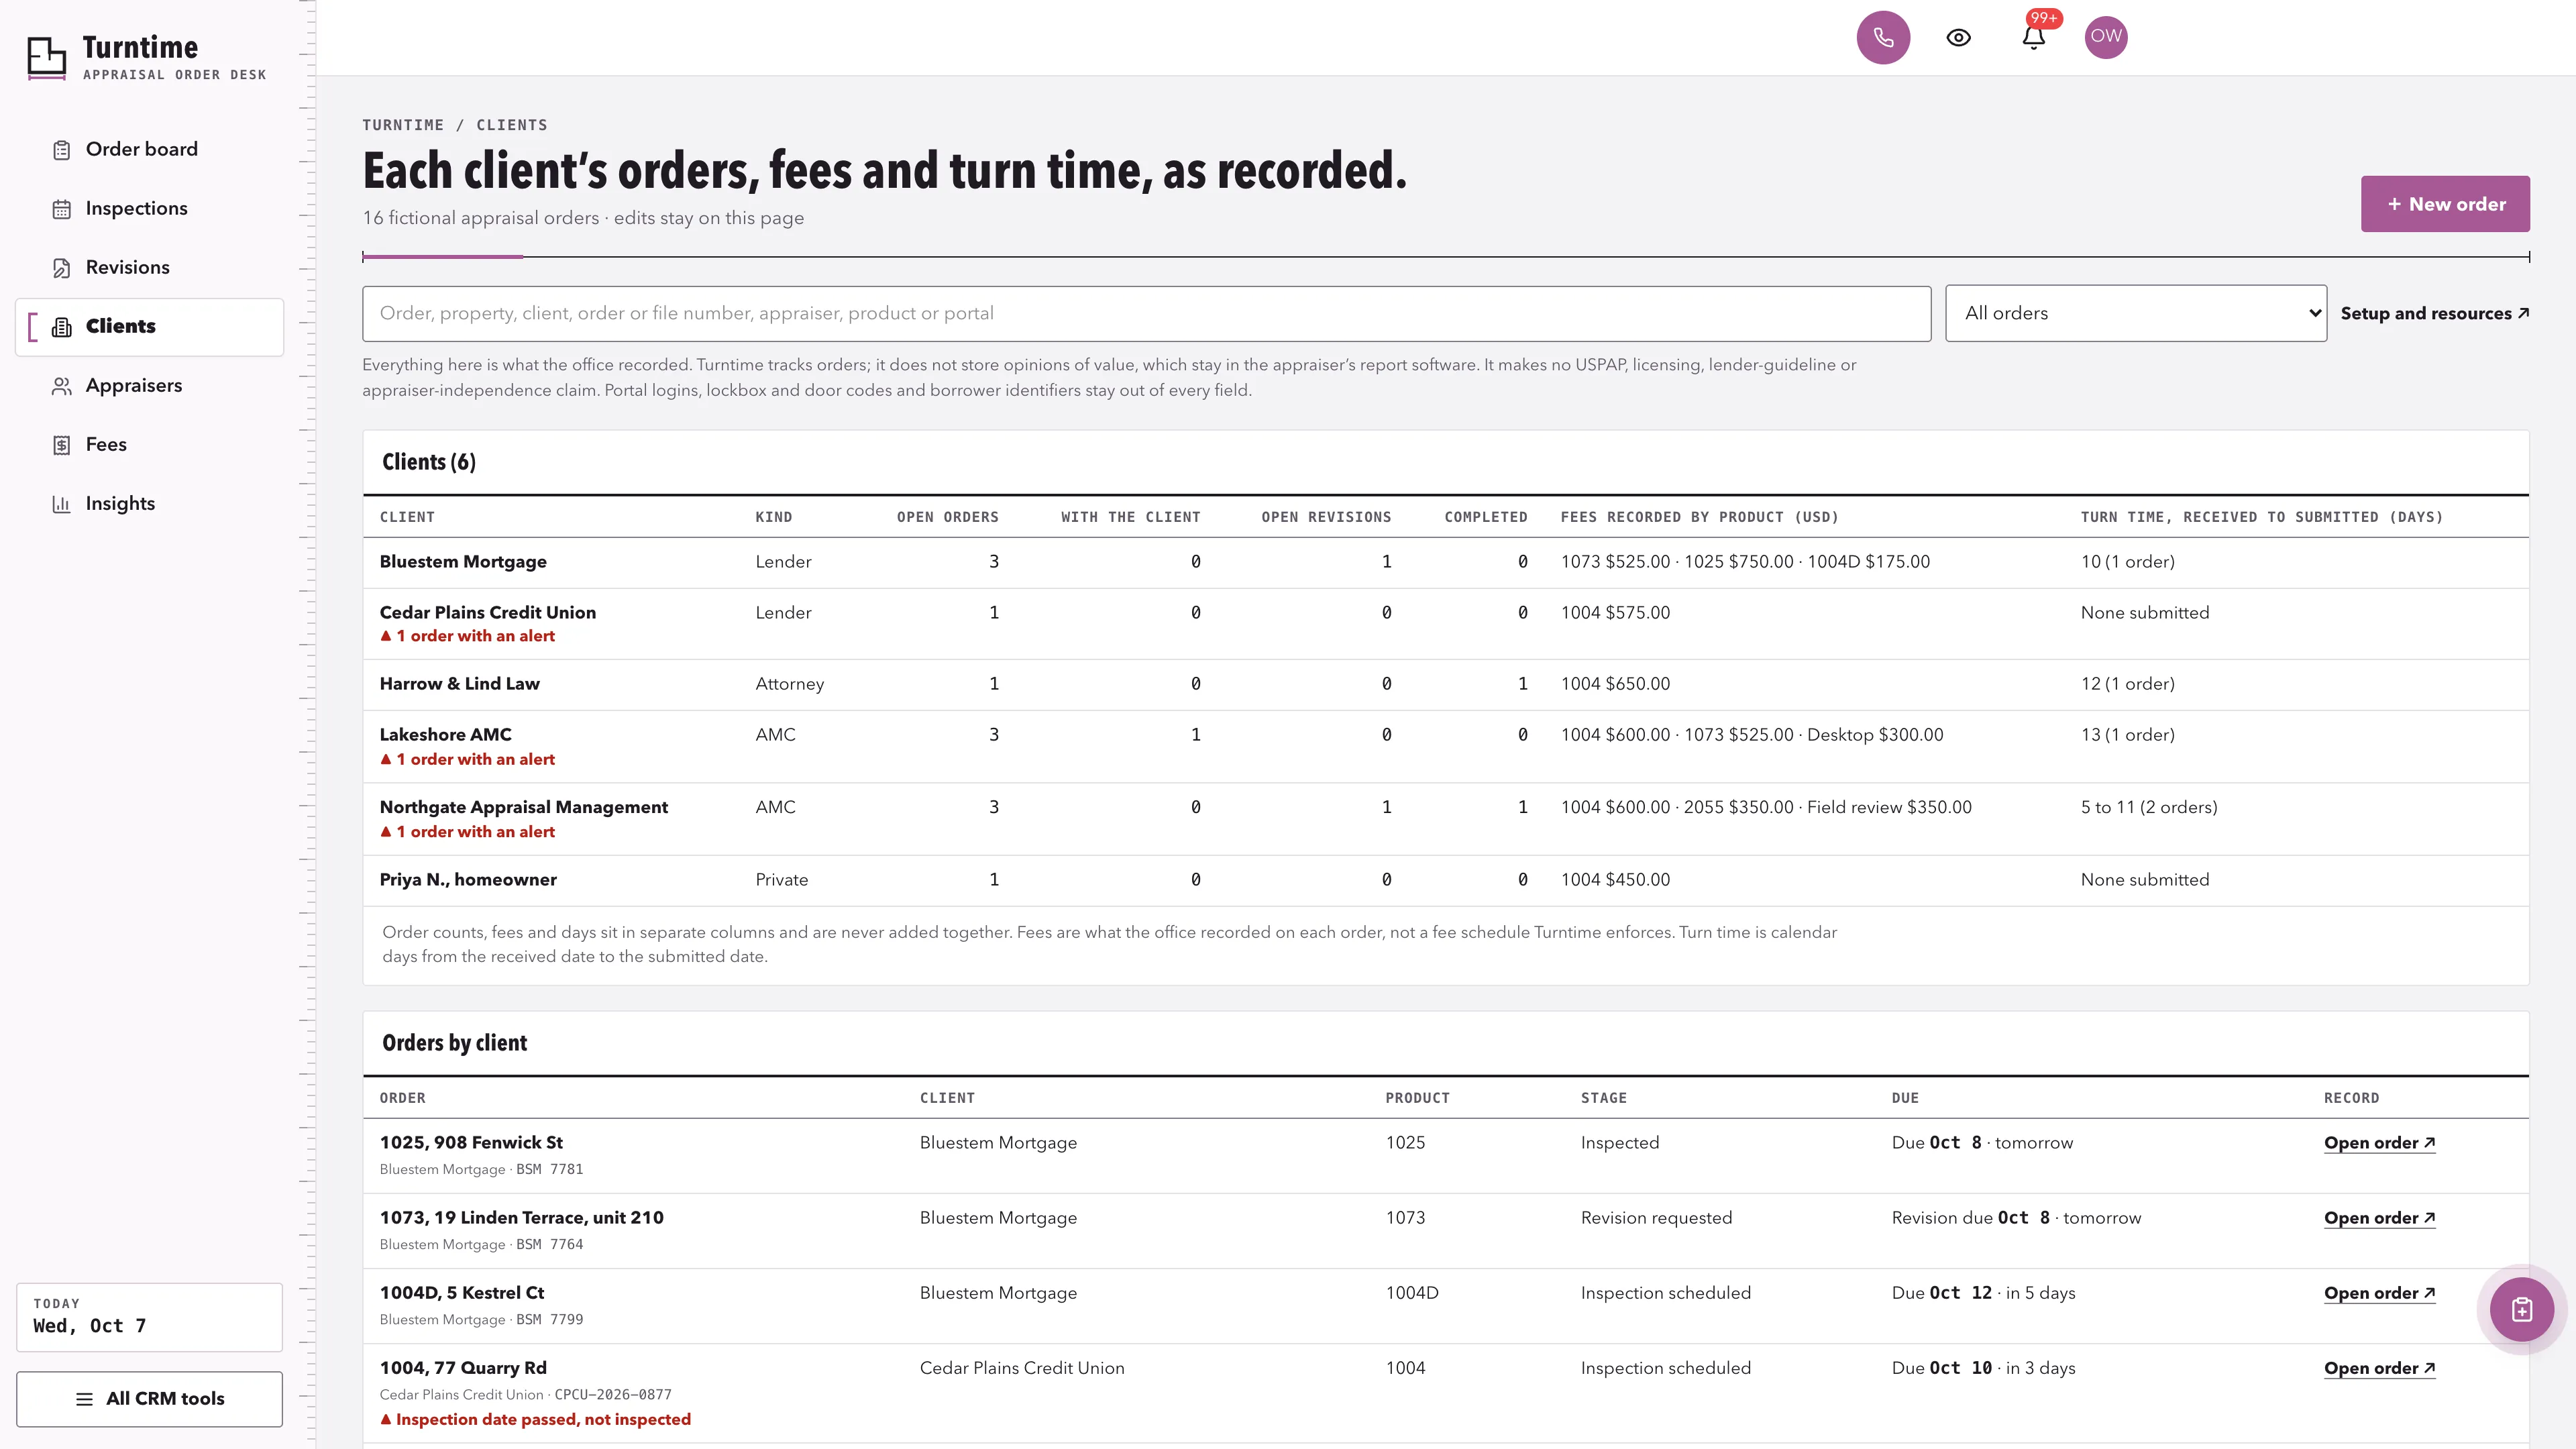Focus the order search input field
Viewport: 2576px width, 1449px height.
[1146, 314]
